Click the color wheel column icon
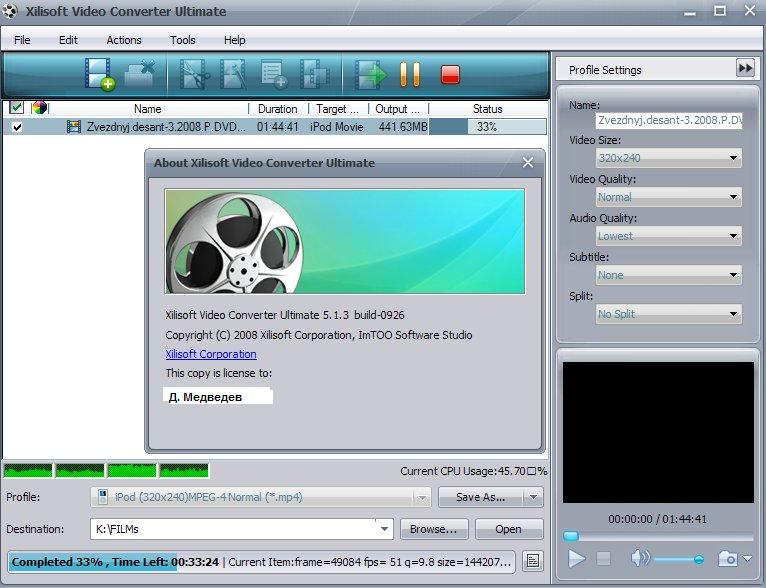Image resolution: width=766 pixels, height=588 pixels. [39, 107]
